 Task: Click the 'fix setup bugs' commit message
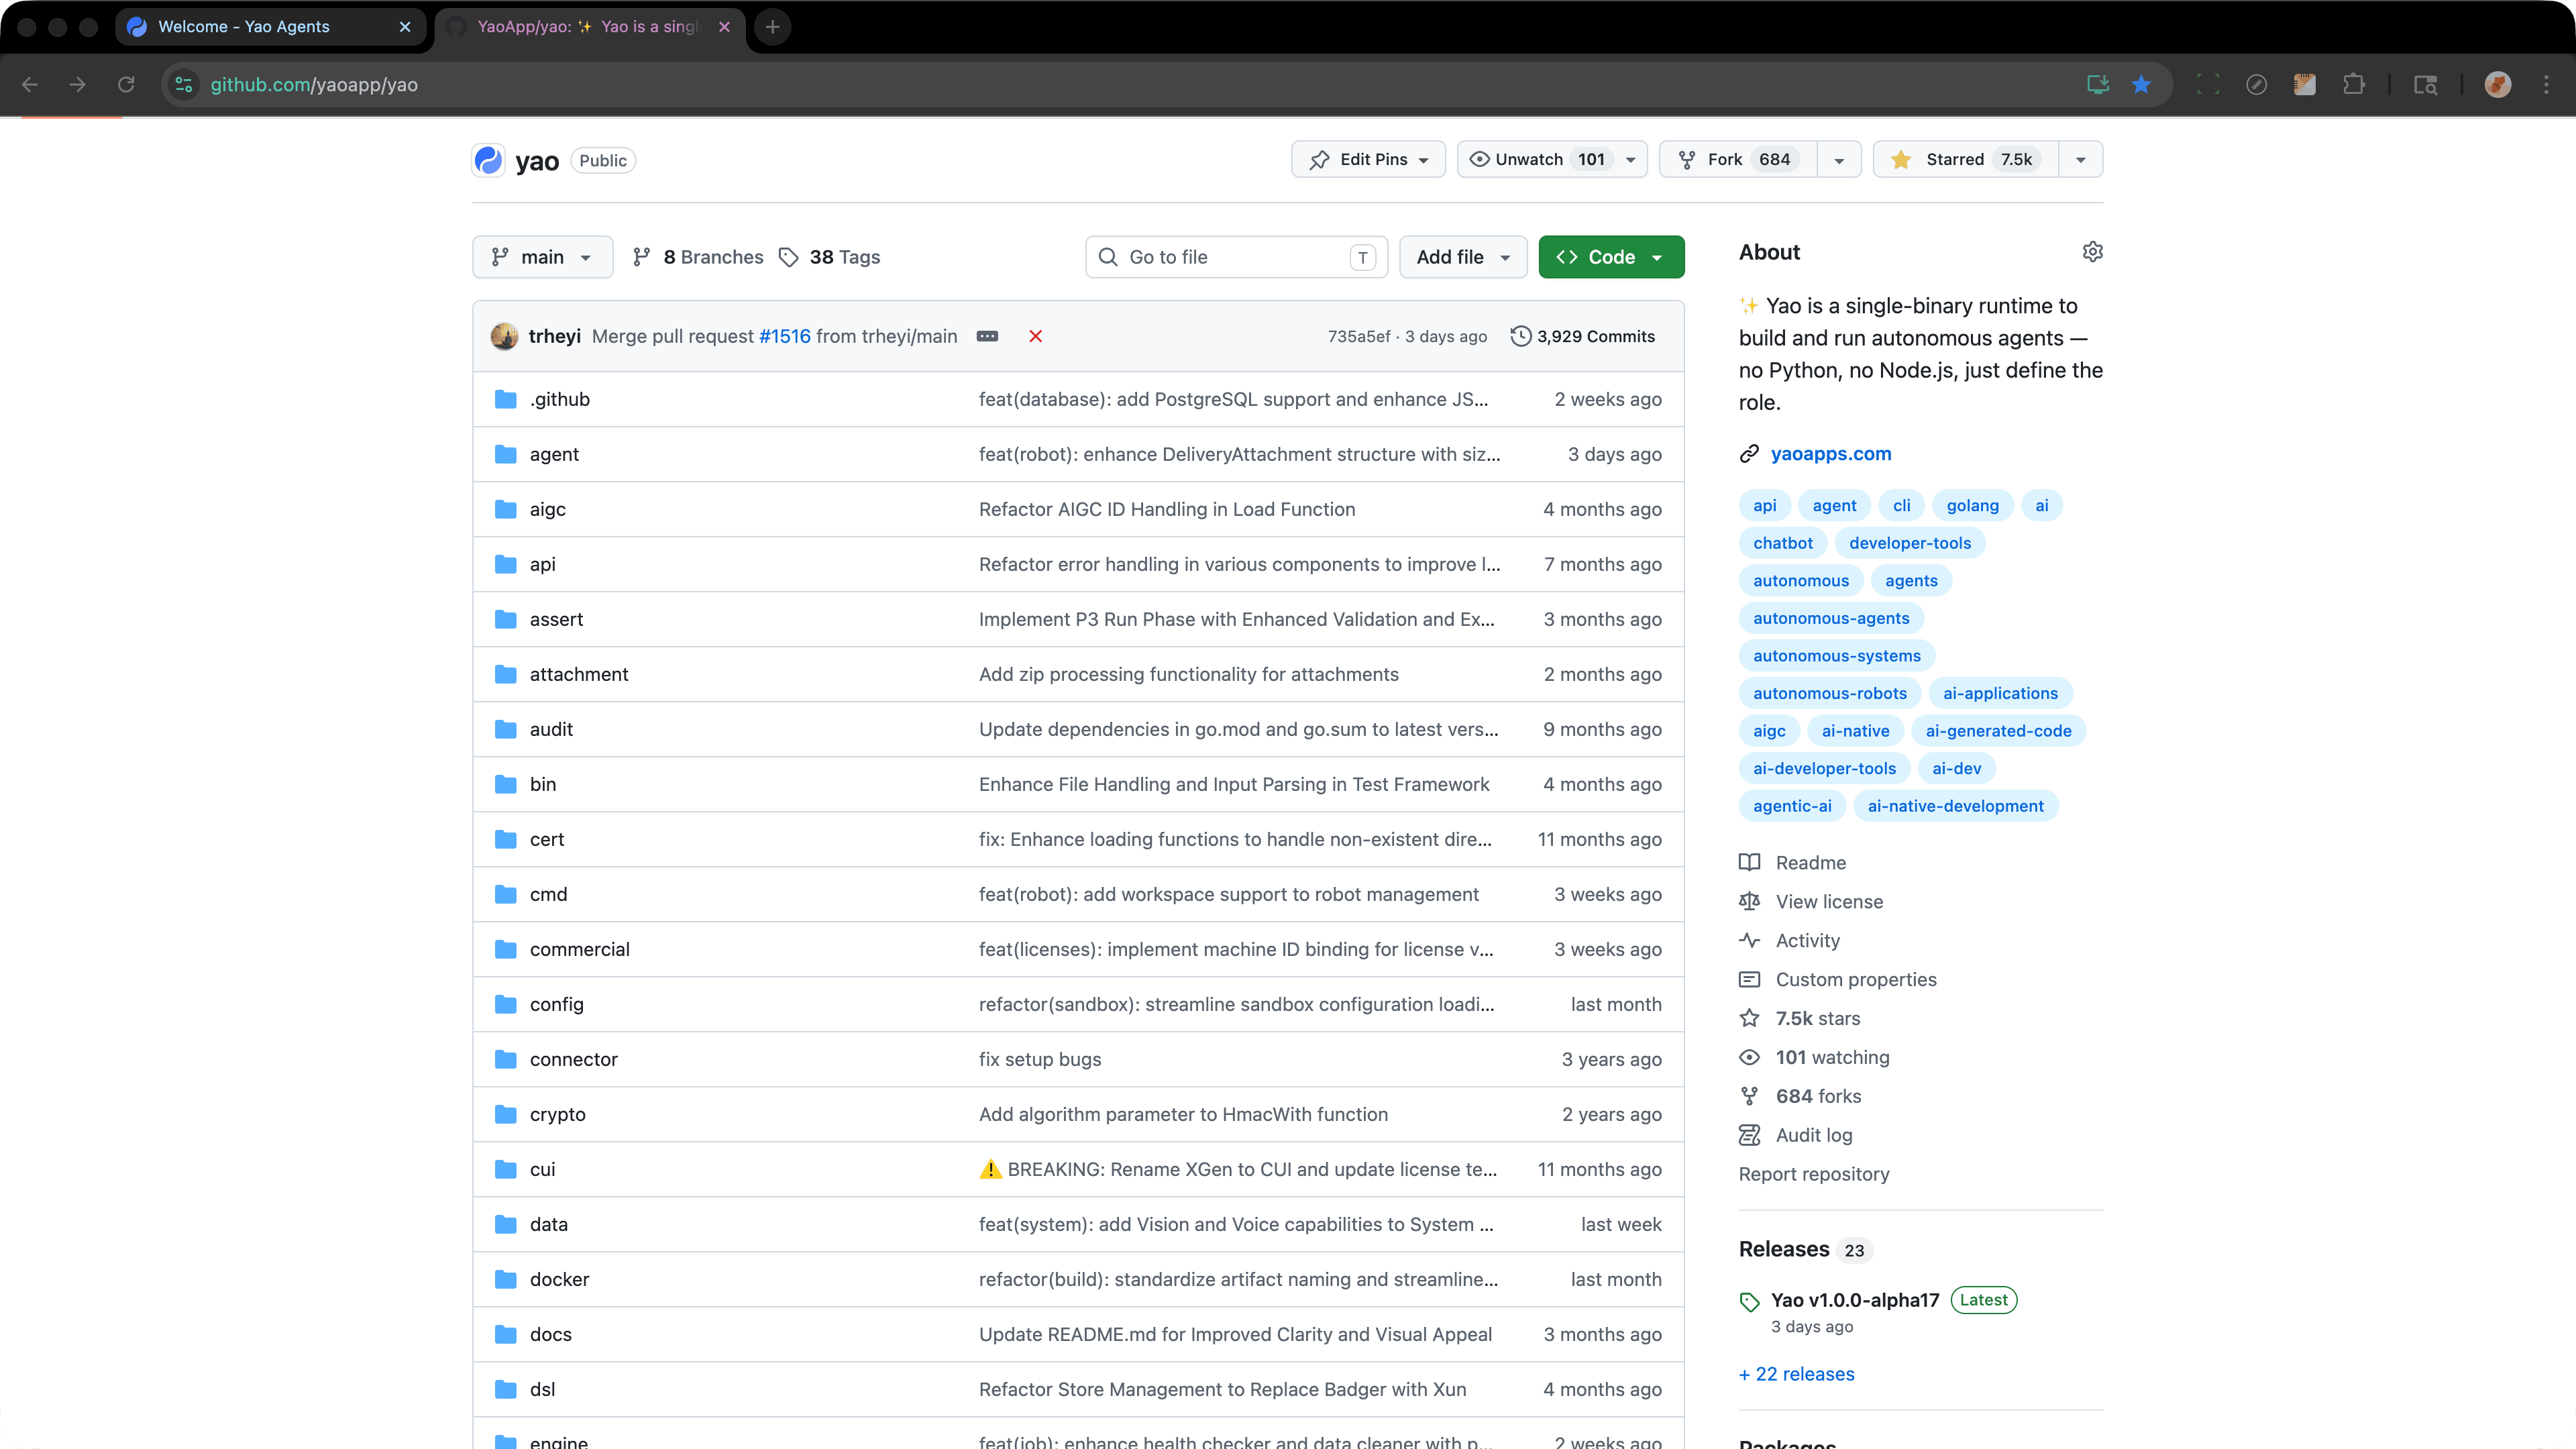point(1040,1059)
